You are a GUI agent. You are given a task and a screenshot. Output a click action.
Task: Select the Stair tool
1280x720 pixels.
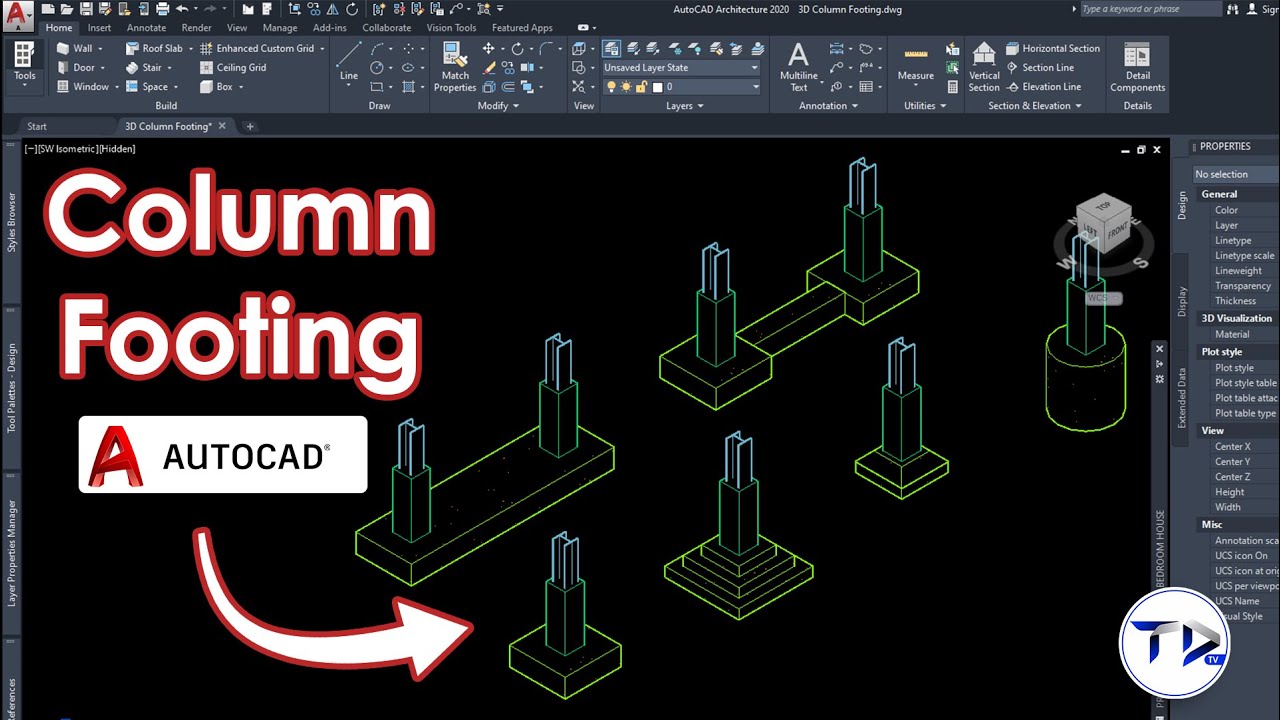click(142, 67)
